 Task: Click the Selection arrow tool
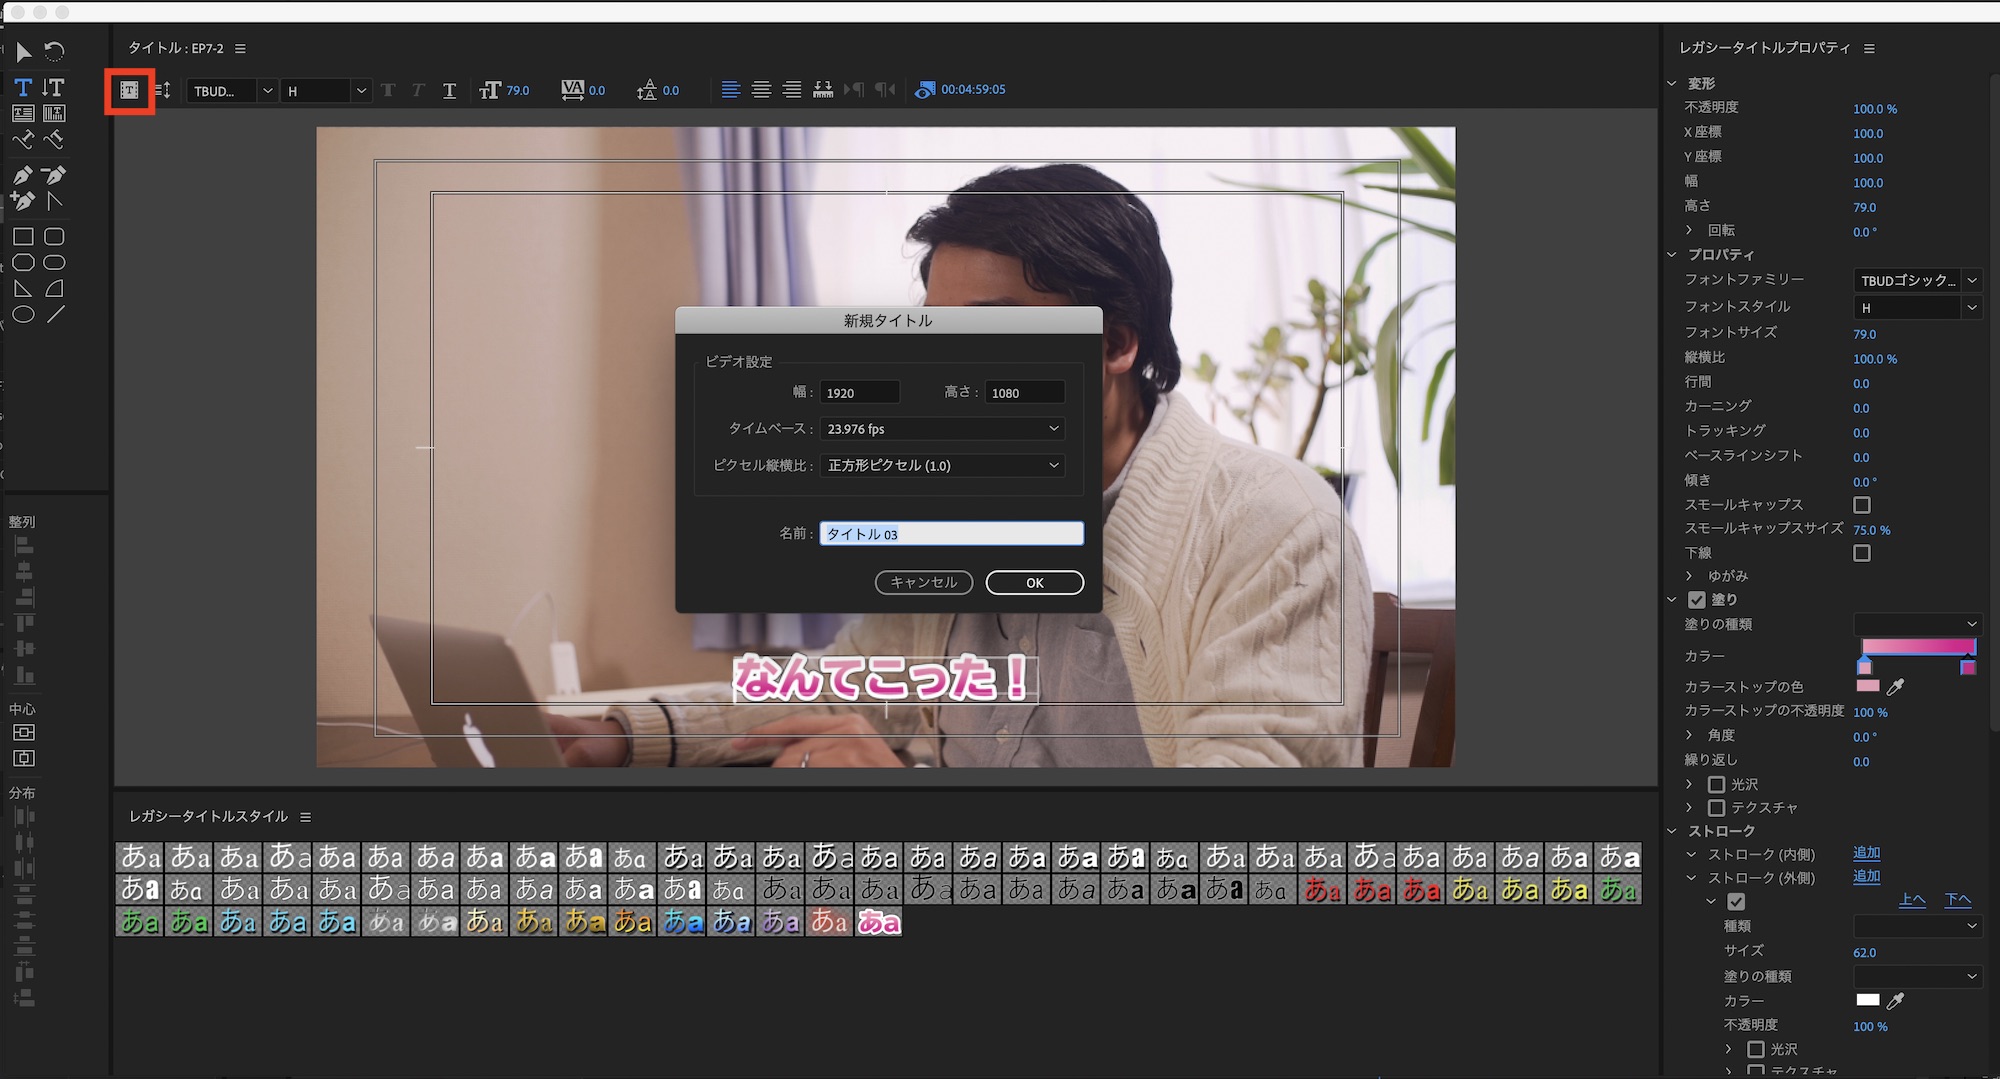[x=23, y=51]
